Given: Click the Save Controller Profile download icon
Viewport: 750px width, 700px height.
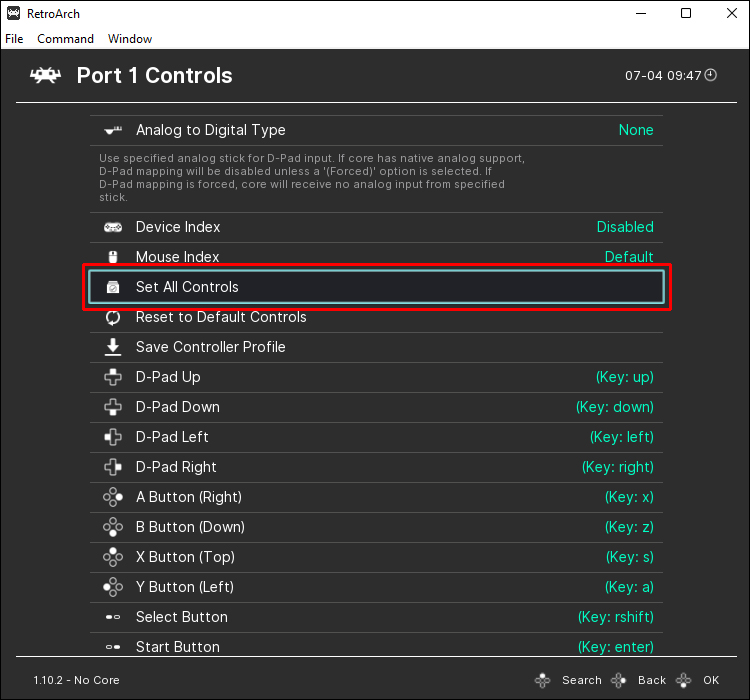Looking at the screenshot, I should pos(113,347).
